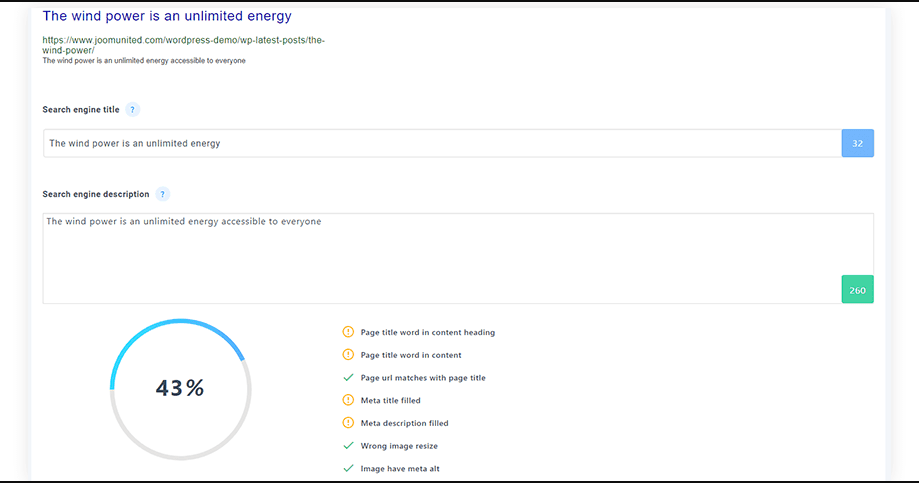Click help icon beside Search engine title
Viewport: 919px width, 483px height.
(132, 110)
